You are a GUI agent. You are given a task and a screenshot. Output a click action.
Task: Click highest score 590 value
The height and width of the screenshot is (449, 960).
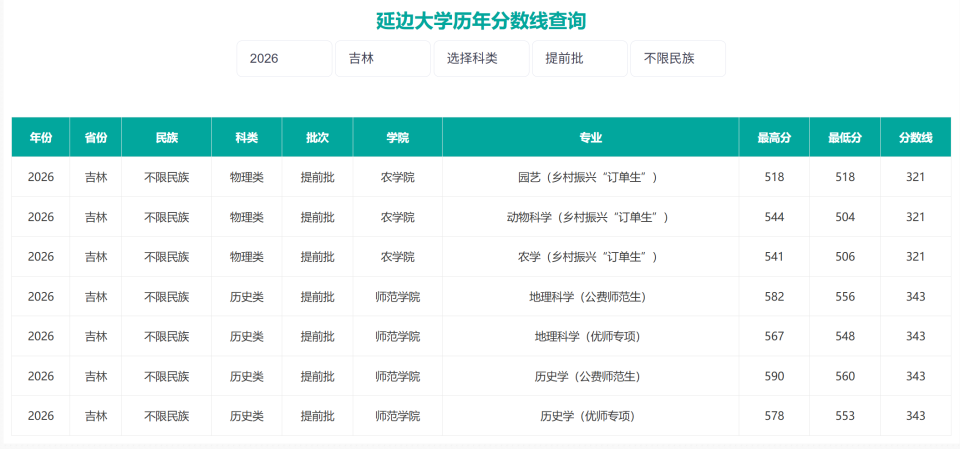[774, 376]
